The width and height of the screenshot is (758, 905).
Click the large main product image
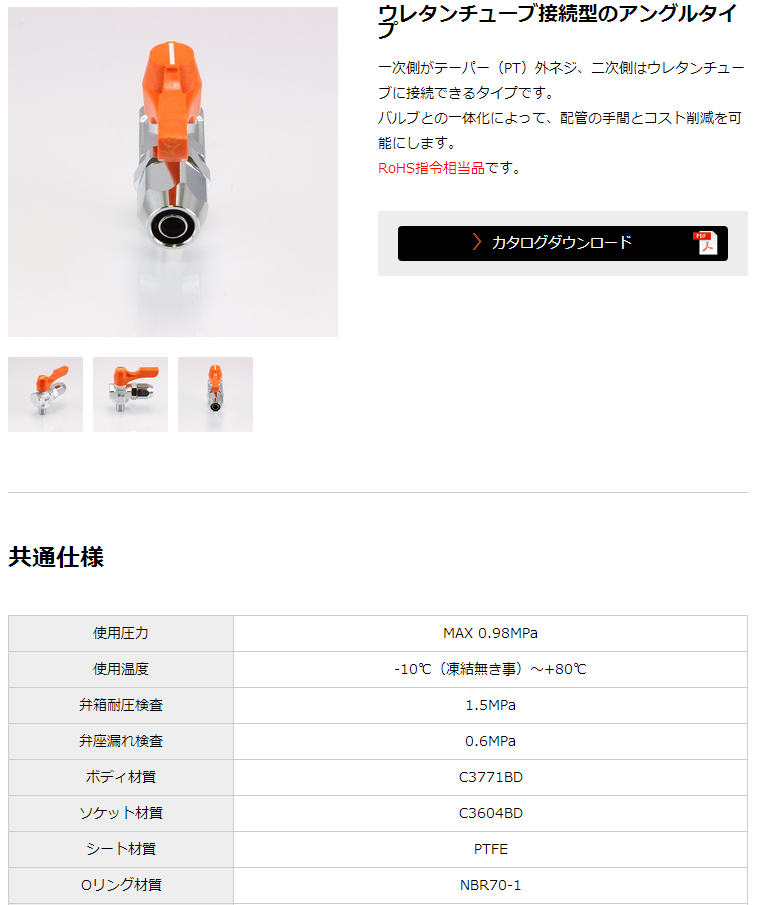[x=173, y=172]
